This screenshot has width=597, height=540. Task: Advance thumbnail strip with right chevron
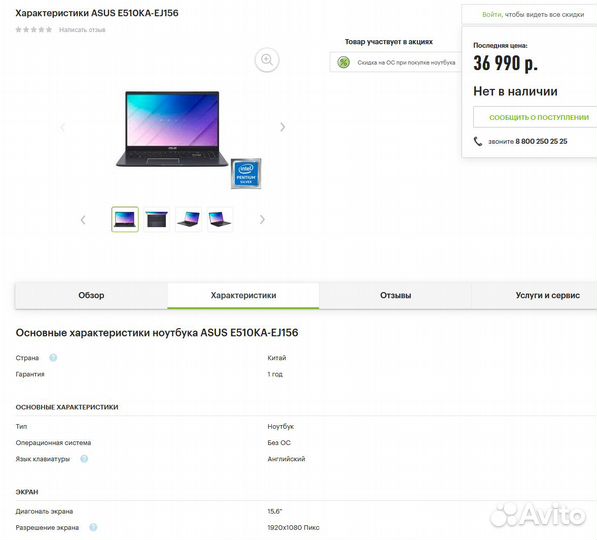click(262, 219)
